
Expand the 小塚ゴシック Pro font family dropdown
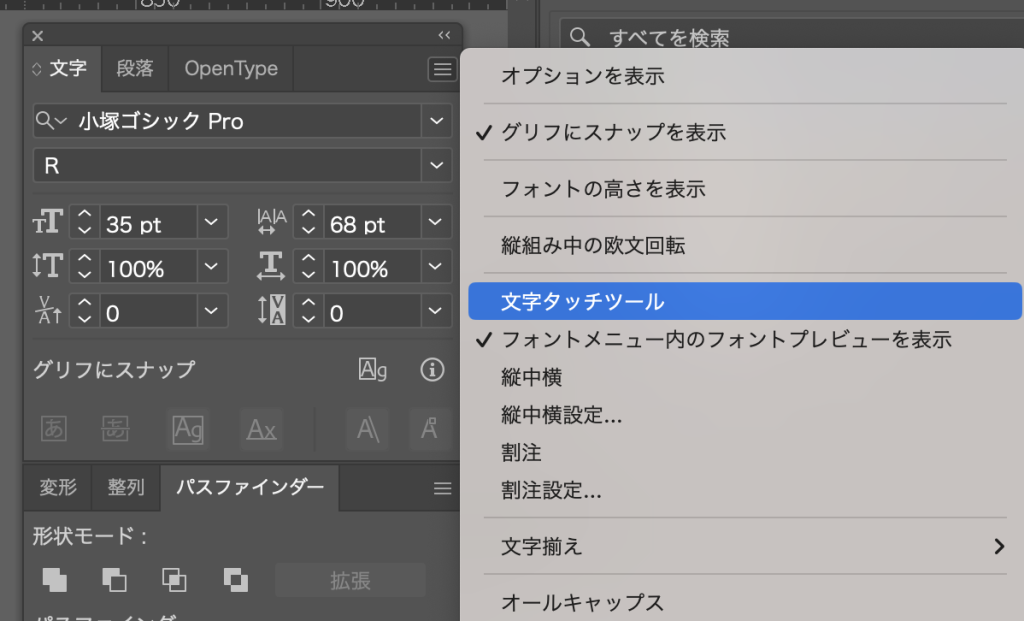tap(436, 121)
